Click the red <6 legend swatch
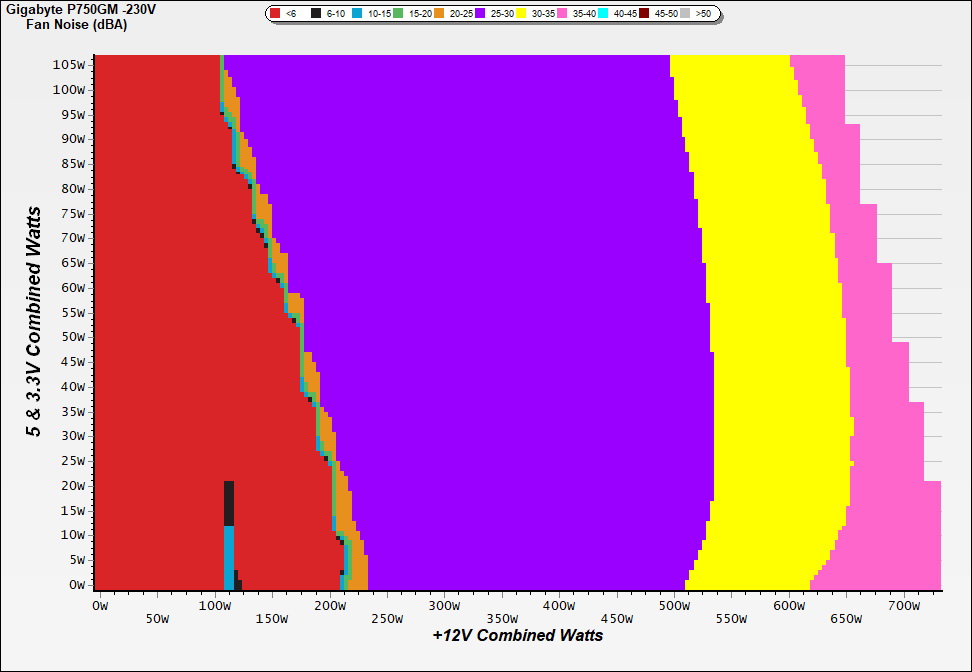The width and height of the screenshot is (972, 672). (277, 14)
